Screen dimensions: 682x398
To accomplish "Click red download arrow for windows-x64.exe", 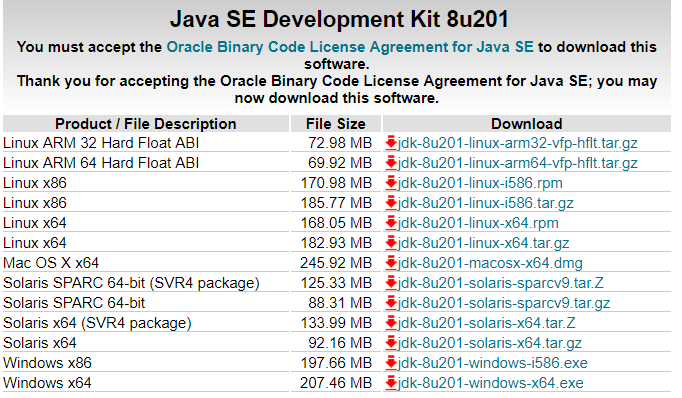I will coord(391,383).
